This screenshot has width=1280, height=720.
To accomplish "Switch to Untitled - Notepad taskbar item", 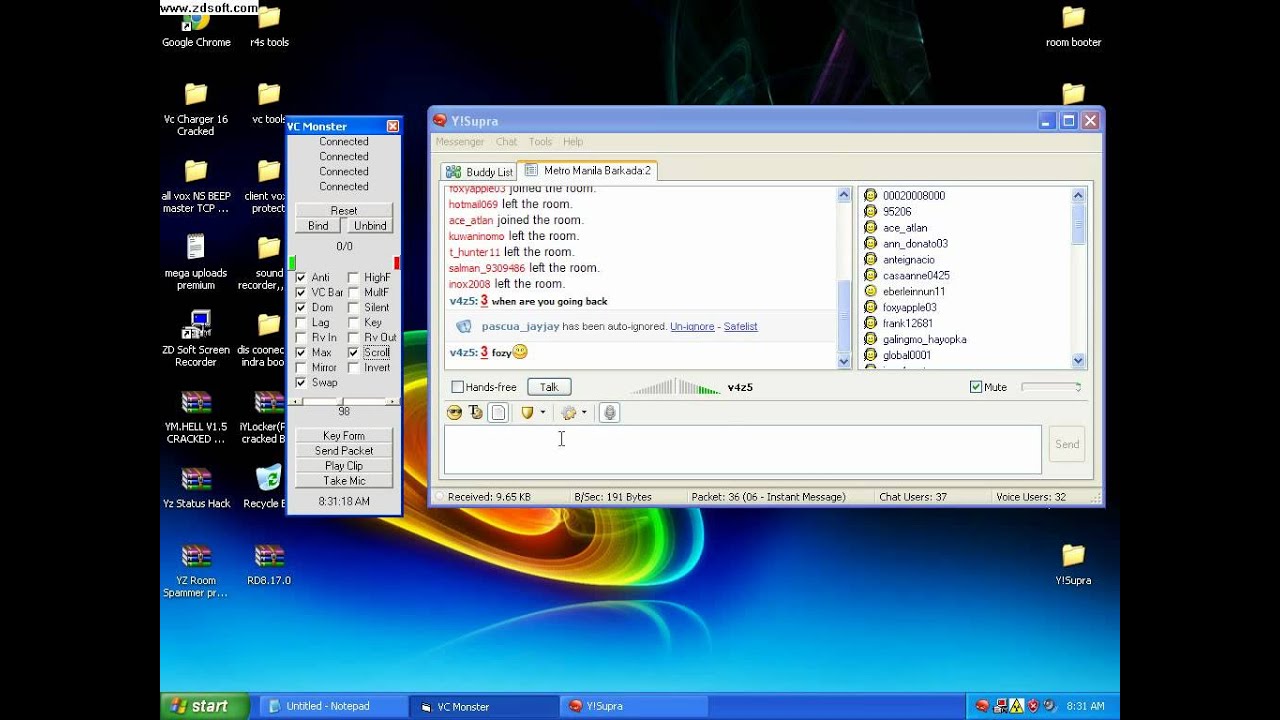I will (x=335, y=706).
